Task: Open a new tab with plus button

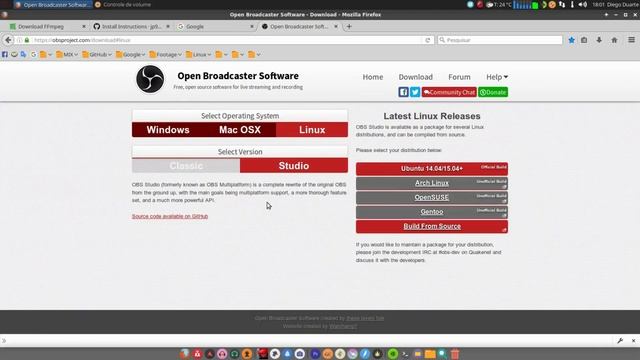Action: 349,27
